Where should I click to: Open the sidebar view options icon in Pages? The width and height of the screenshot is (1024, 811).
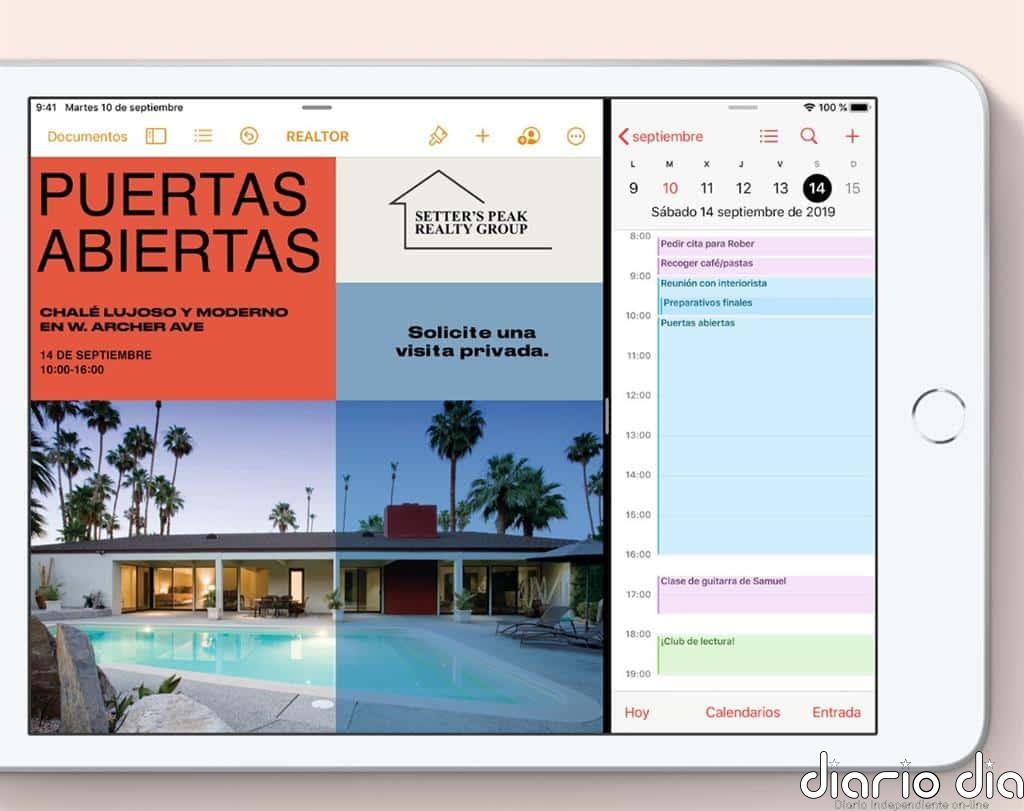pyautogui.click(x=156, y=136)
